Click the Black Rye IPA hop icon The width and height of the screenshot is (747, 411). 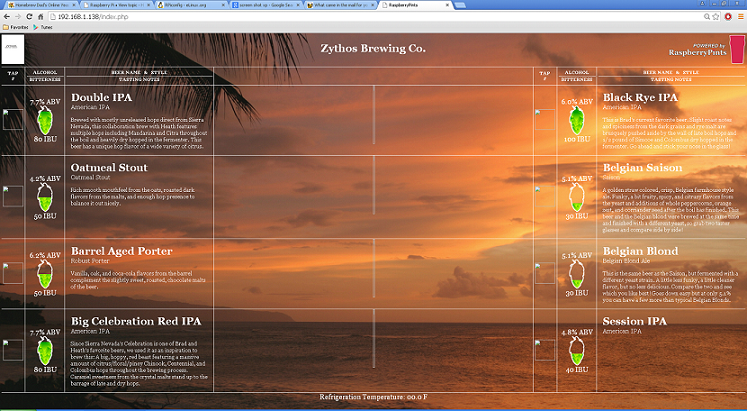pyautogui.click(x=576, y=120)
